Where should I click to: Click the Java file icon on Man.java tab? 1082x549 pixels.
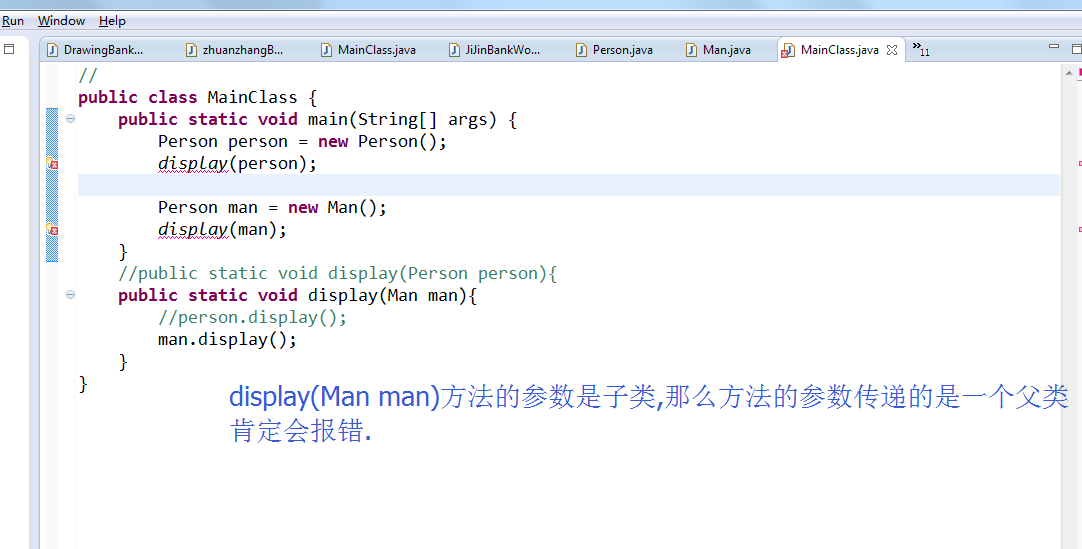691,50
